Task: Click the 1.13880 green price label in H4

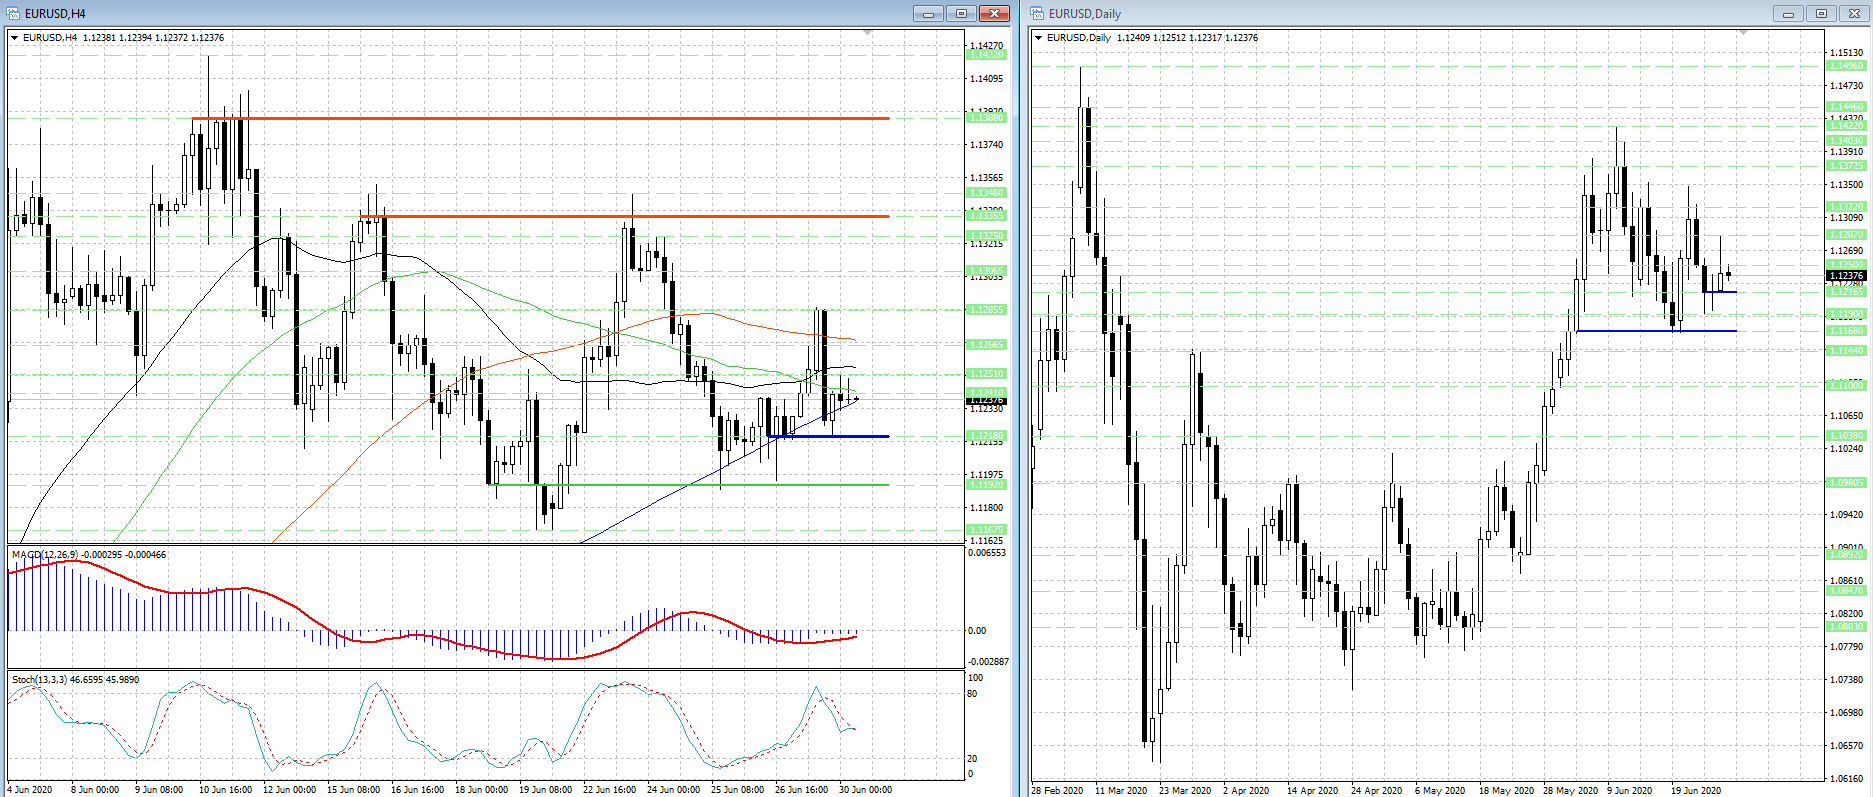Action: click(986, 118)
